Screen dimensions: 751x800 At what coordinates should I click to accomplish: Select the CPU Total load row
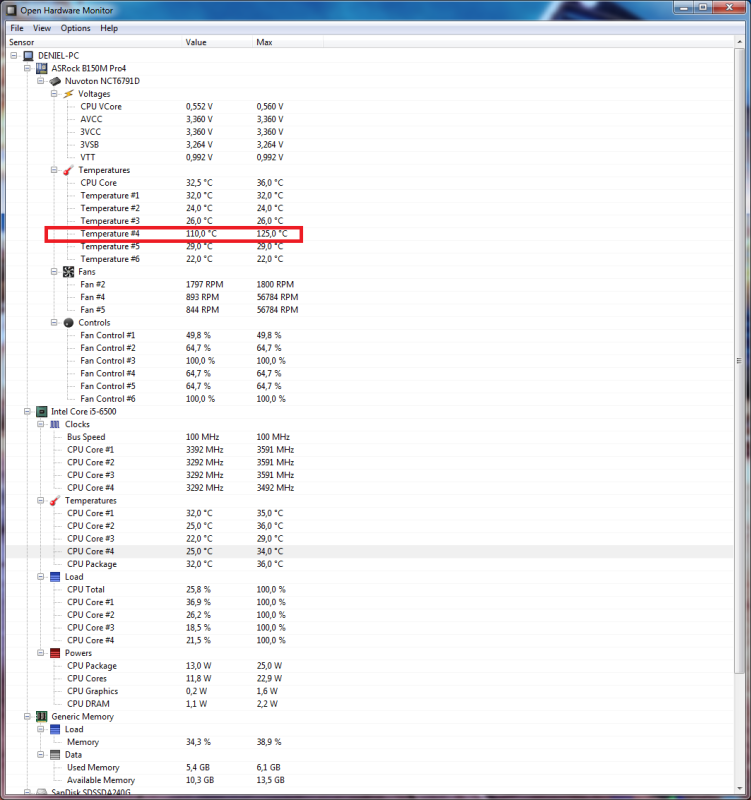(369, 590)
